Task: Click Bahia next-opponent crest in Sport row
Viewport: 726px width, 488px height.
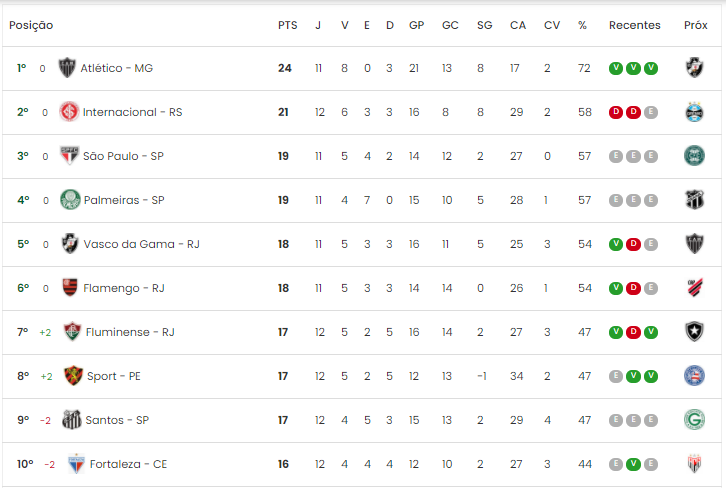Action: tap(695, 375)
